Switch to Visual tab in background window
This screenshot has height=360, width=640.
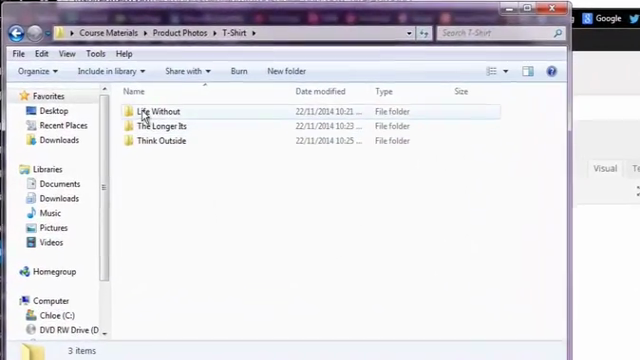605,169
